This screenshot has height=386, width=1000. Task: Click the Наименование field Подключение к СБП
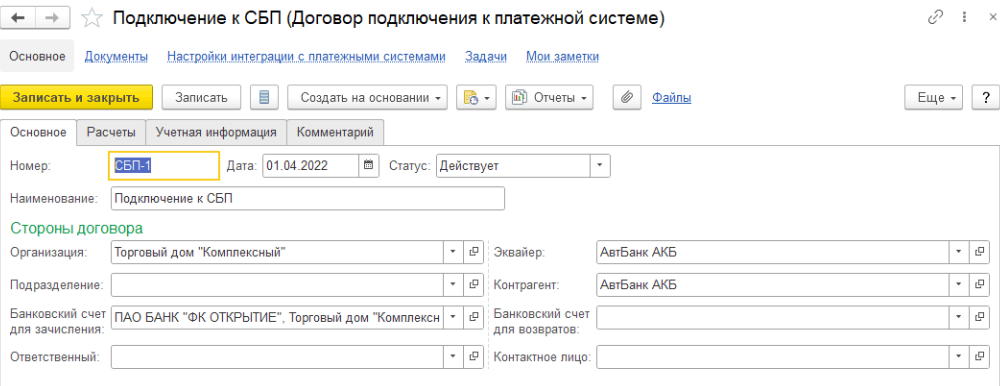click(x=307, y=198)
